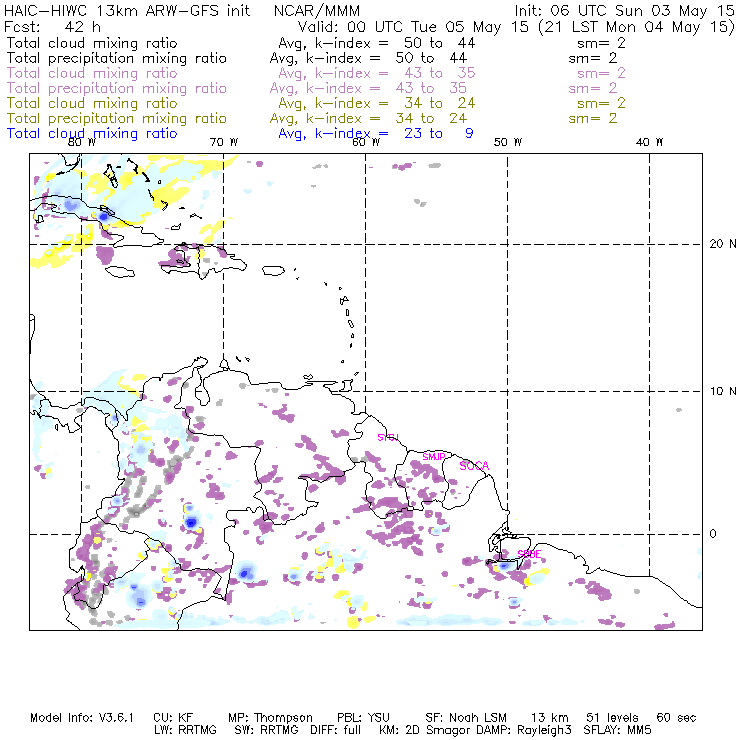Click olive sm= 2 in cloud mixing row
The height and width of the screenshot is (740, 740).
point(601,103)
